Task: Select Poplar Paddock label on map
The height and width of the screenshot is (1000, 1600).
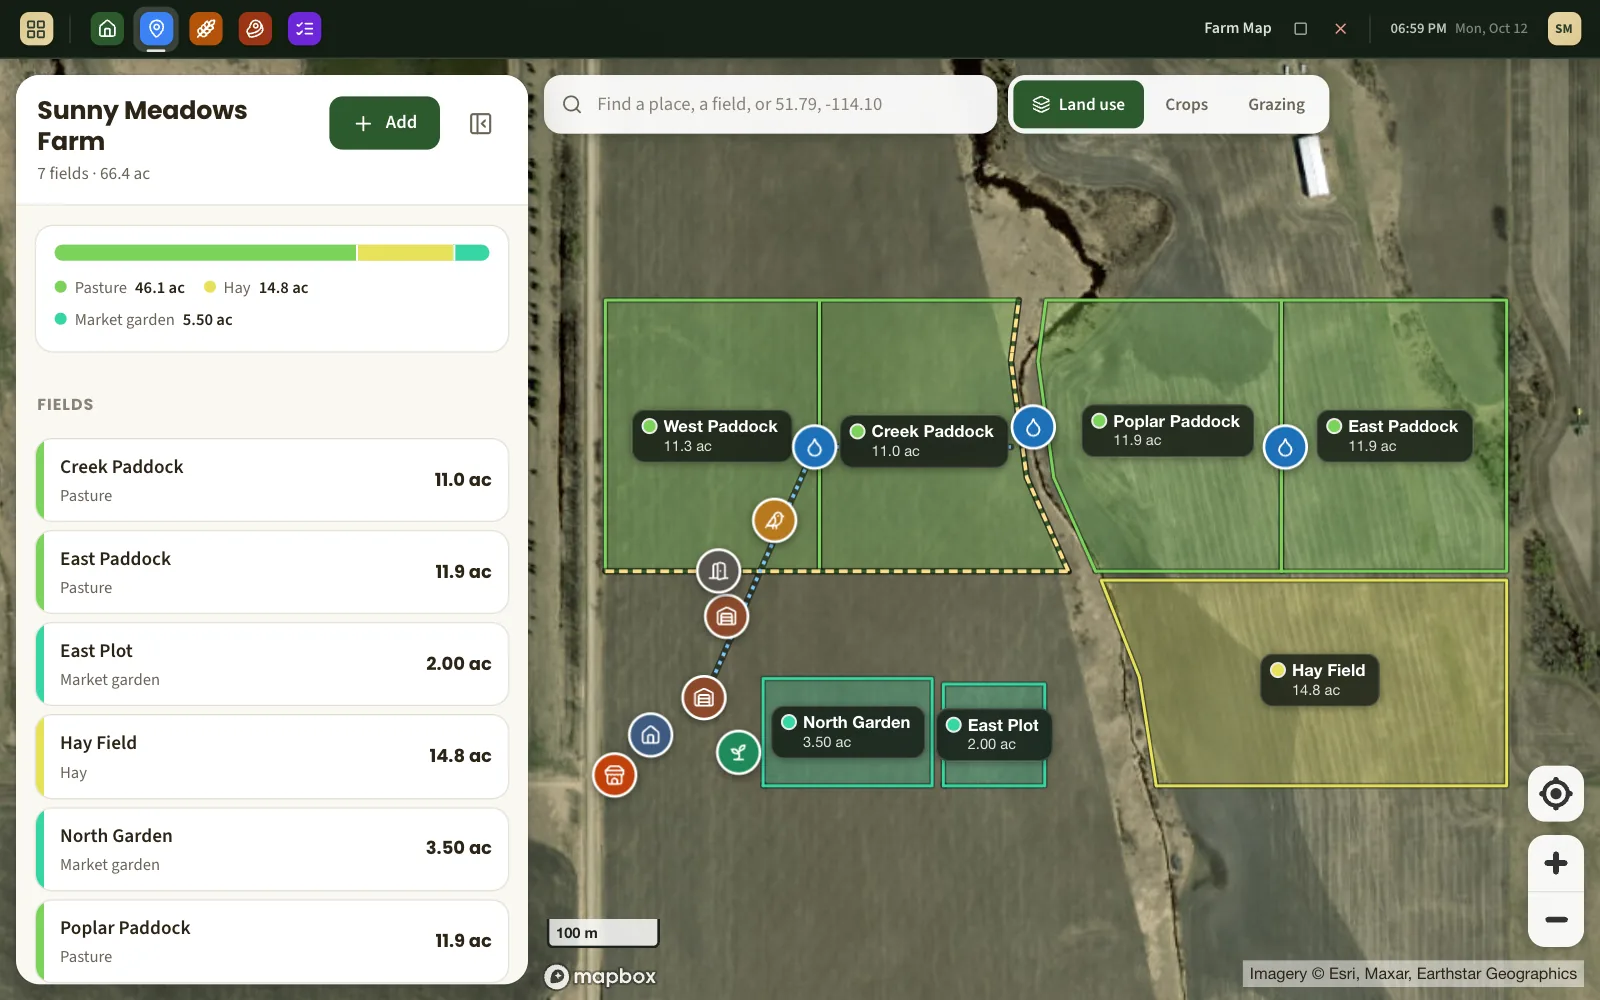Action: [1167, 430]
